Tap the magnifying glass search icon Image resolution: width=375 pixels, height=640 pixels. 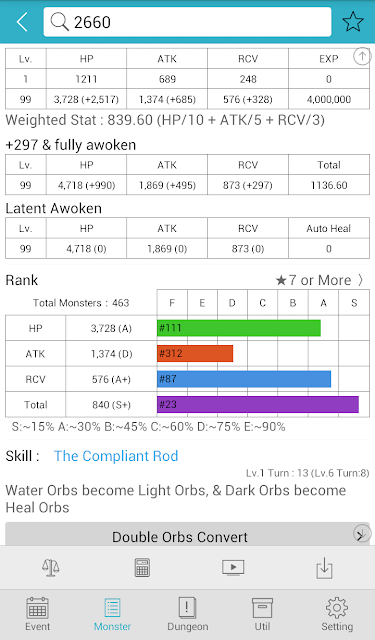coord(60,22)
